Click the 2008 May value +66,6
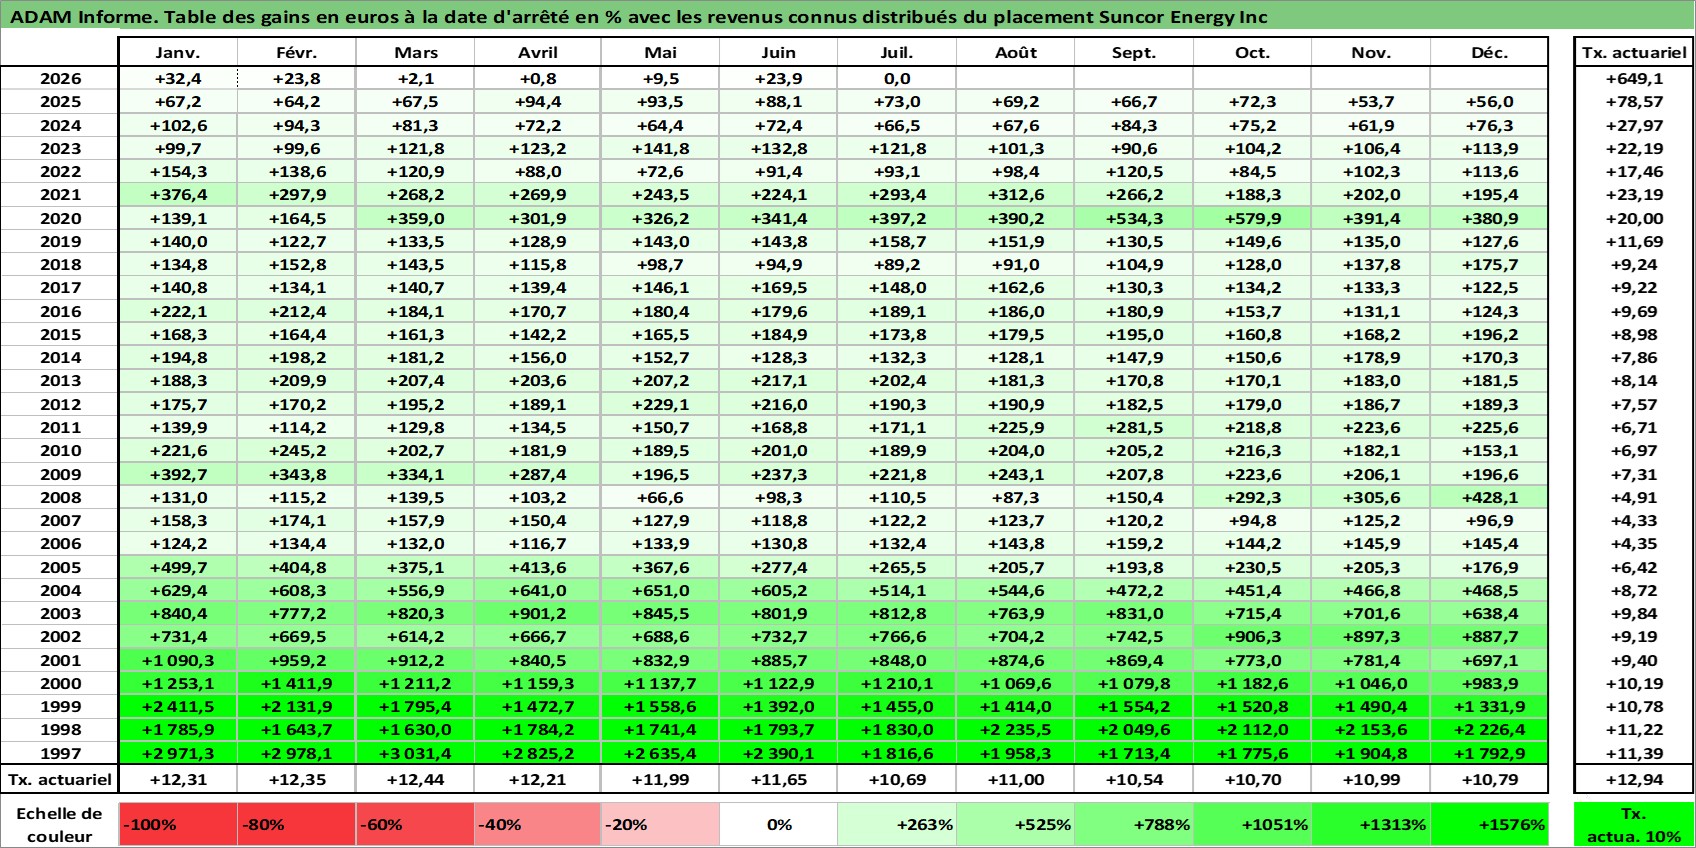This screenshot has height=848, width=1696. click(660, 498)
